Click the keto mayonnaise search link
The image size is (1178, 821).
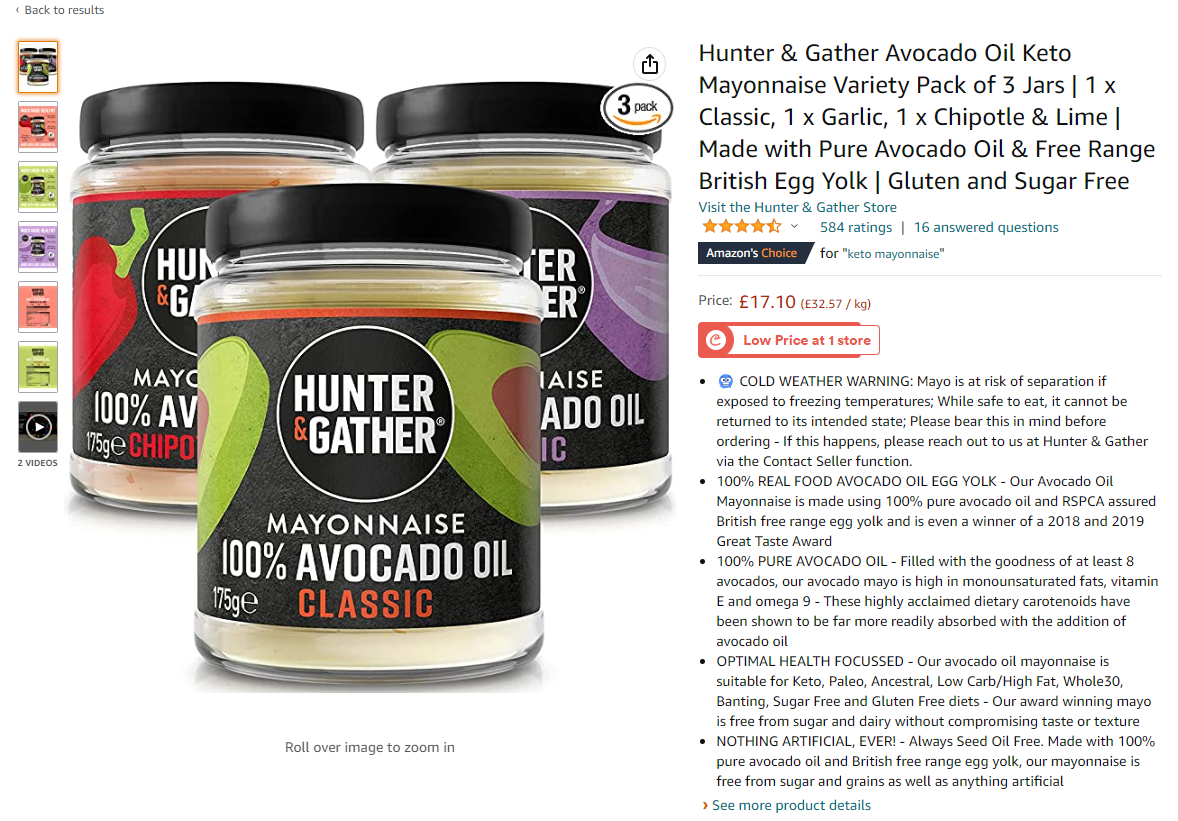893,254
